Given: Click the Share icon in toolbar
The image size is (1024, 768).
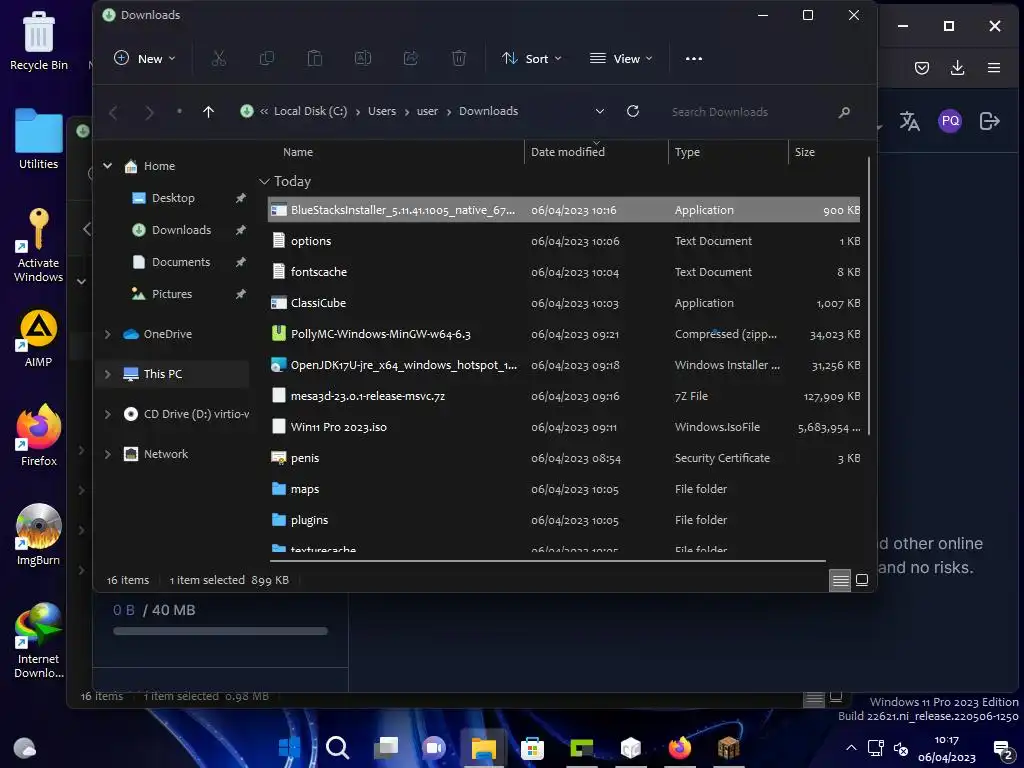Looking at the screenshot, I should [411, 58].
